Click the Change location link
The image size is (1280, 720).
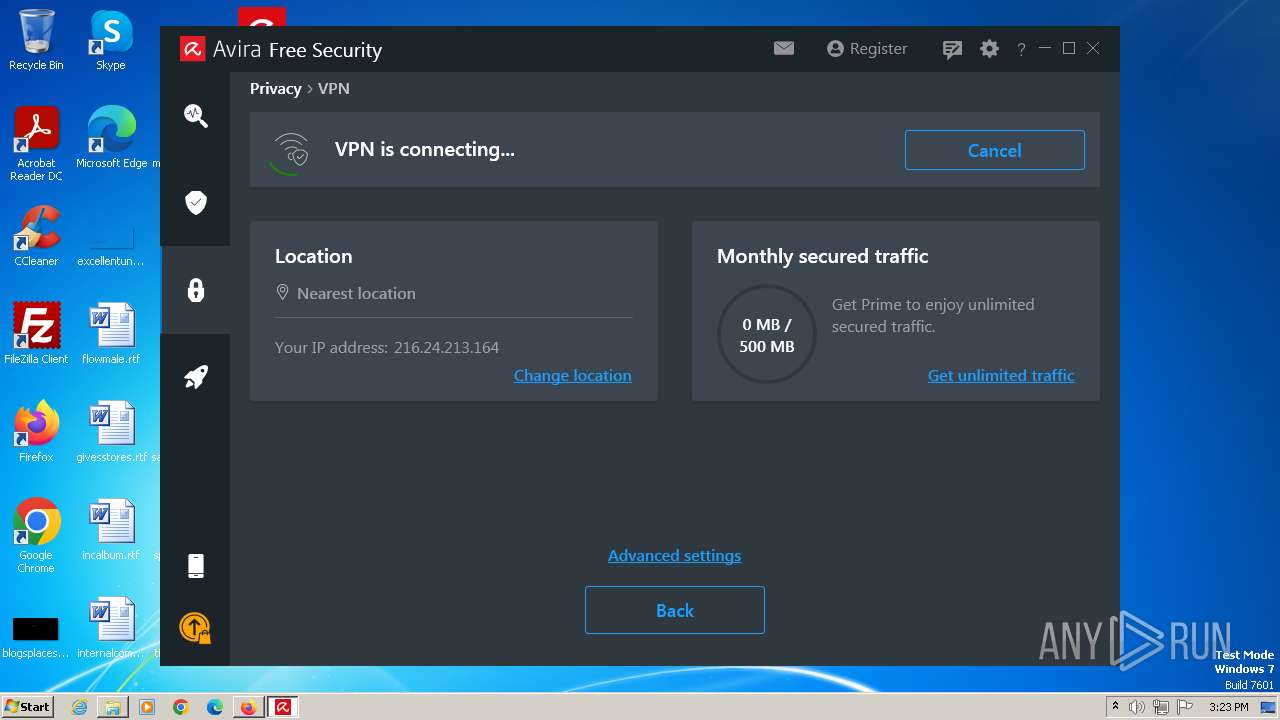pyautogui.click(x=572, y=376)
